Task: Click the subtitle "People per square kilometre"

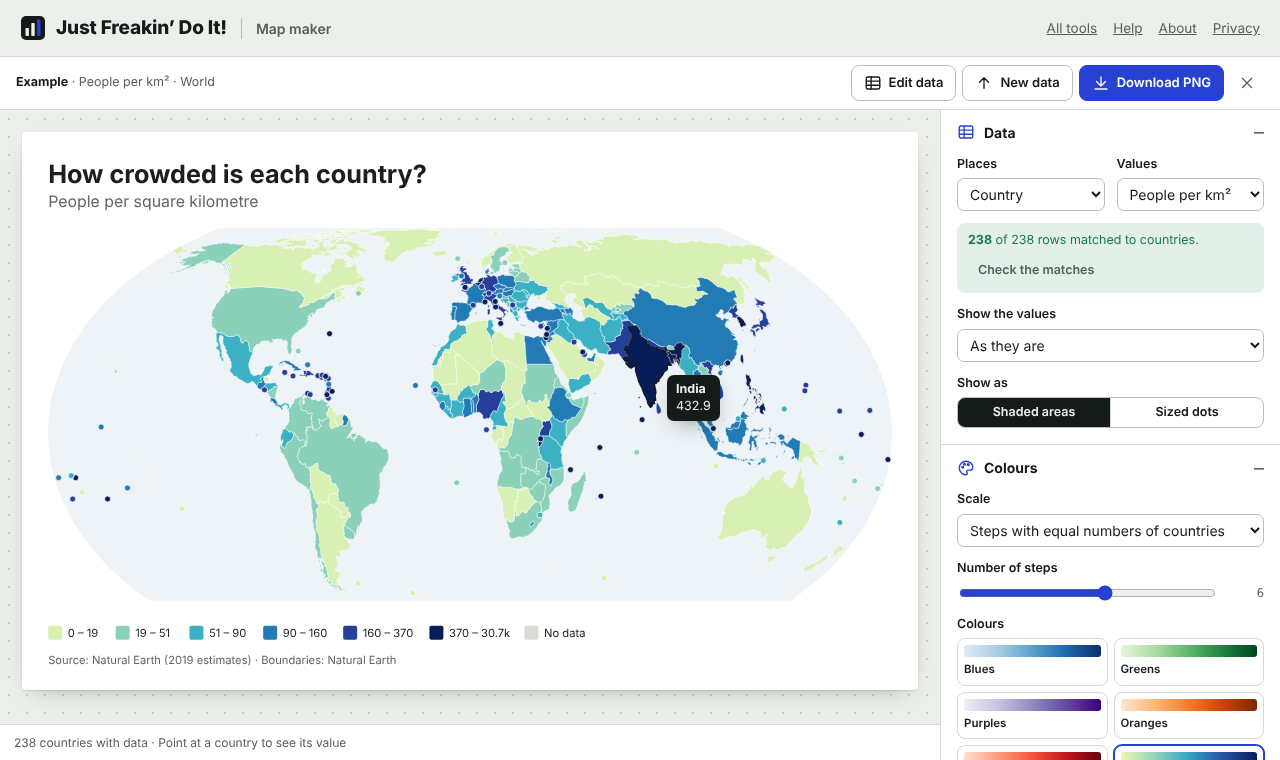Action: (x=153, y=202)
